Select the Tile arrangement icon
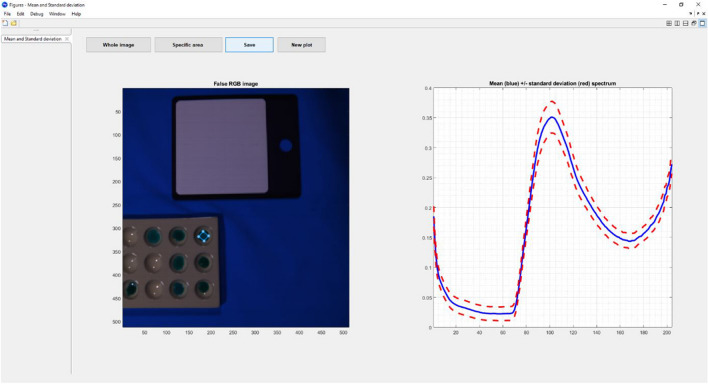 [x=669, y=23]
